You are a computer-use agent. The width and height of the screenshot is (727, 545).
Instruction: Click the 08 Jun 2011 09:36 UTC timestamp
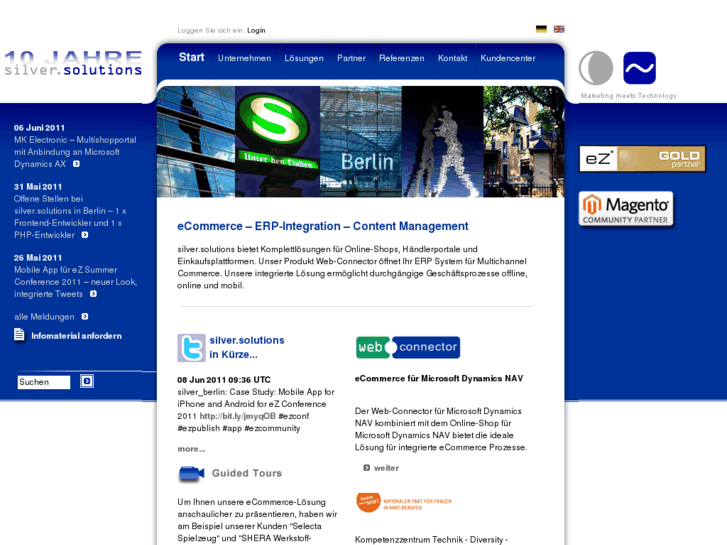click(223, 380)
